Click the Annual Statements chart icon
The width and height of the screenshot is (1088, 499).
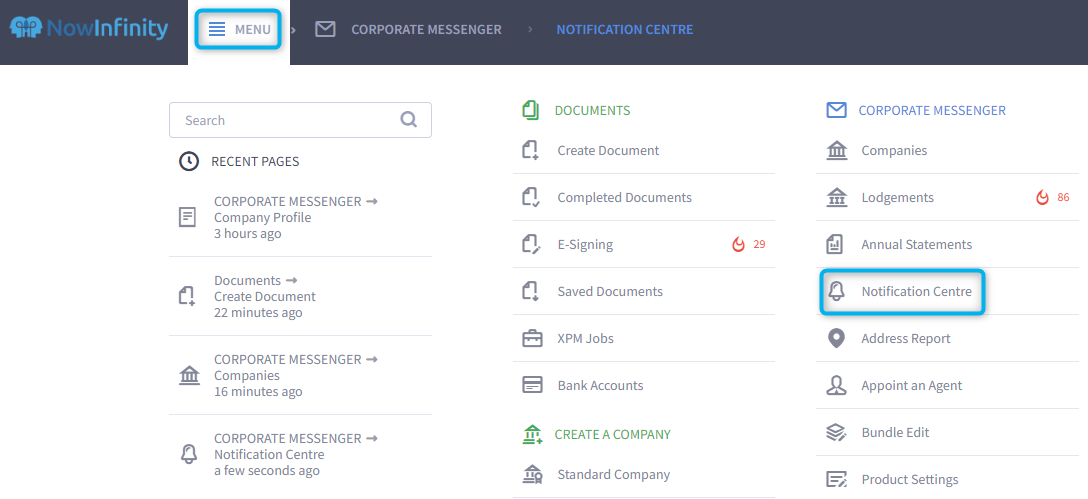[835, 244]
